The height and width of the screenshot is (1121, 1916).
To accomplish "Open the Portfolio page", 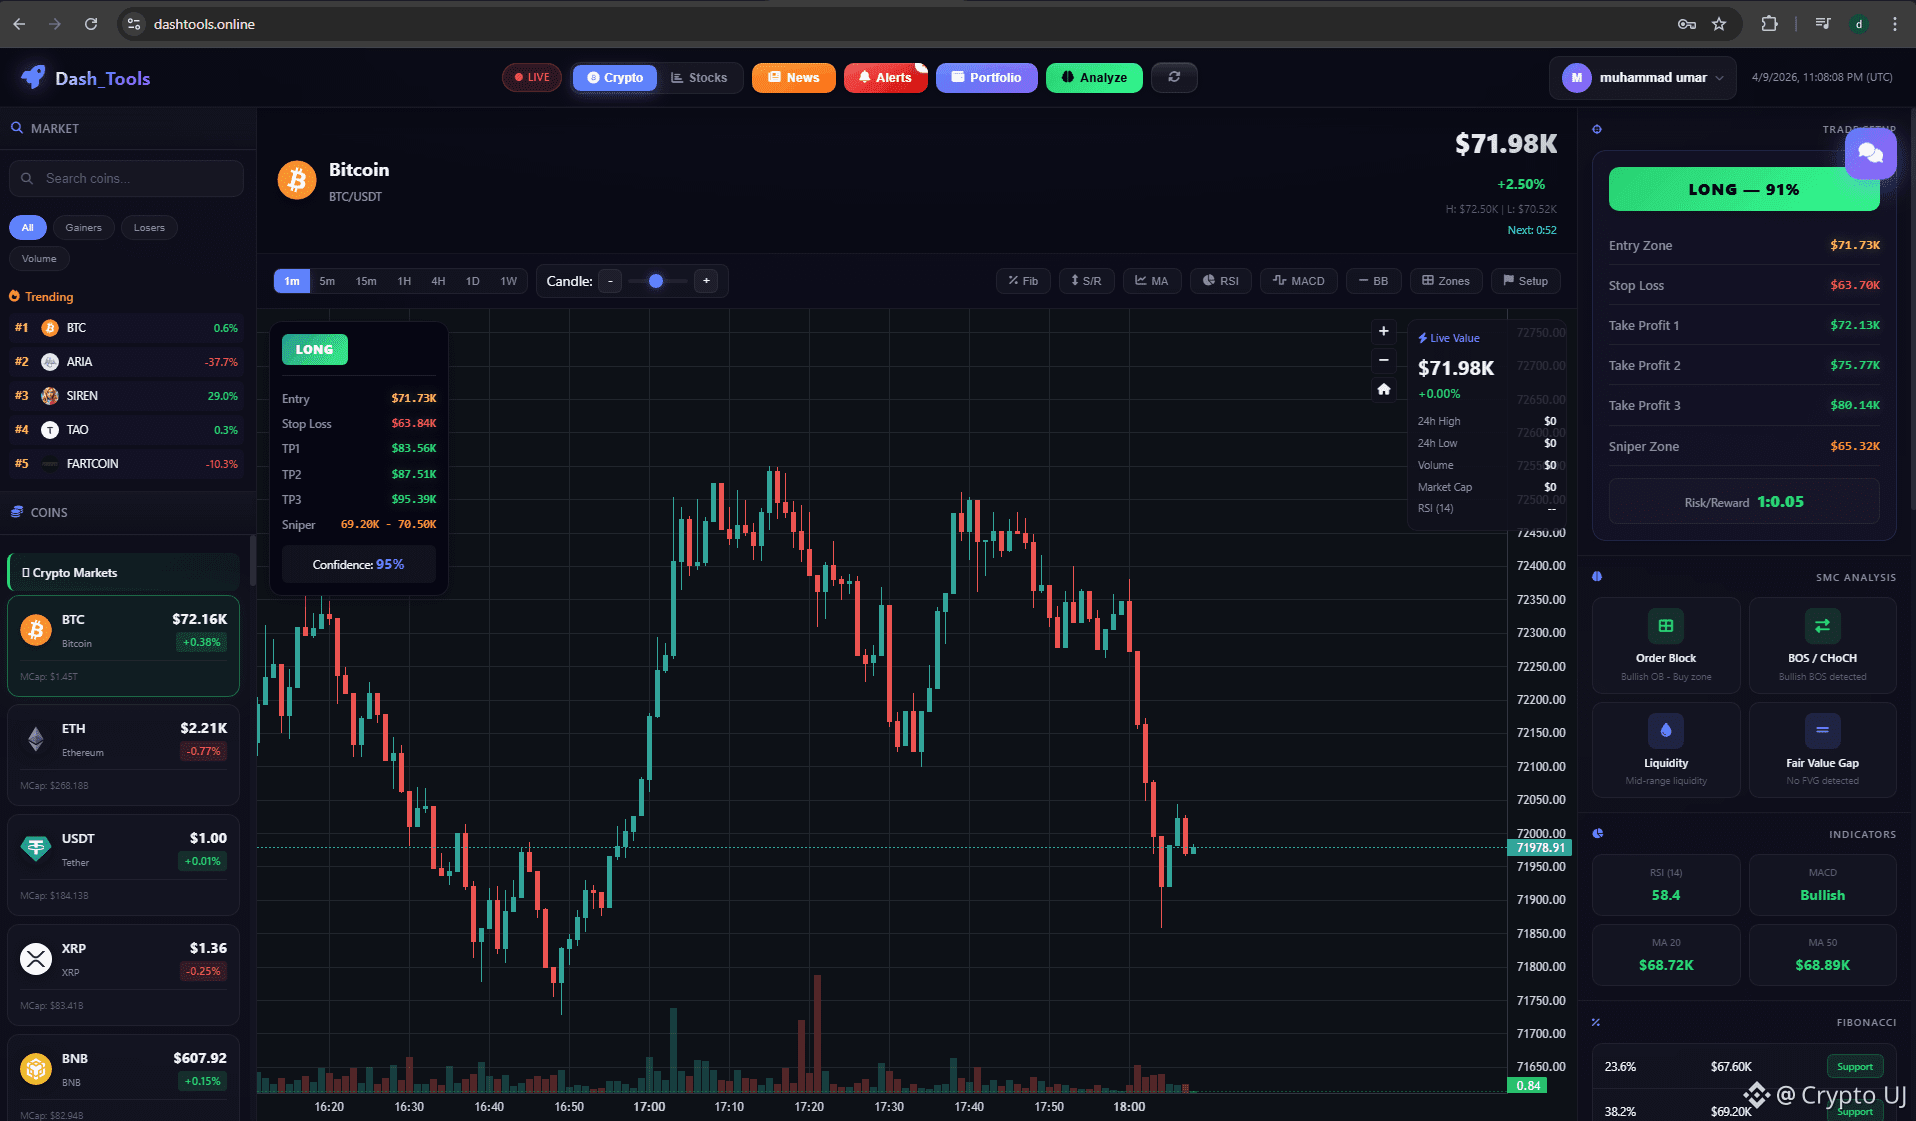I will (986, 77).
